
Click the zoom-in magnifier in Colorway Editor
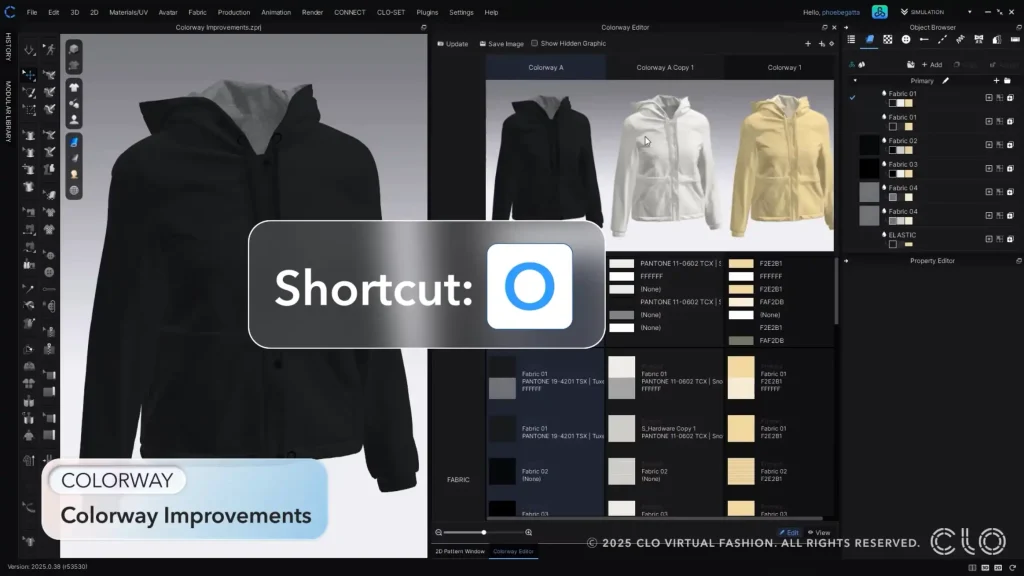pos(529,532)
